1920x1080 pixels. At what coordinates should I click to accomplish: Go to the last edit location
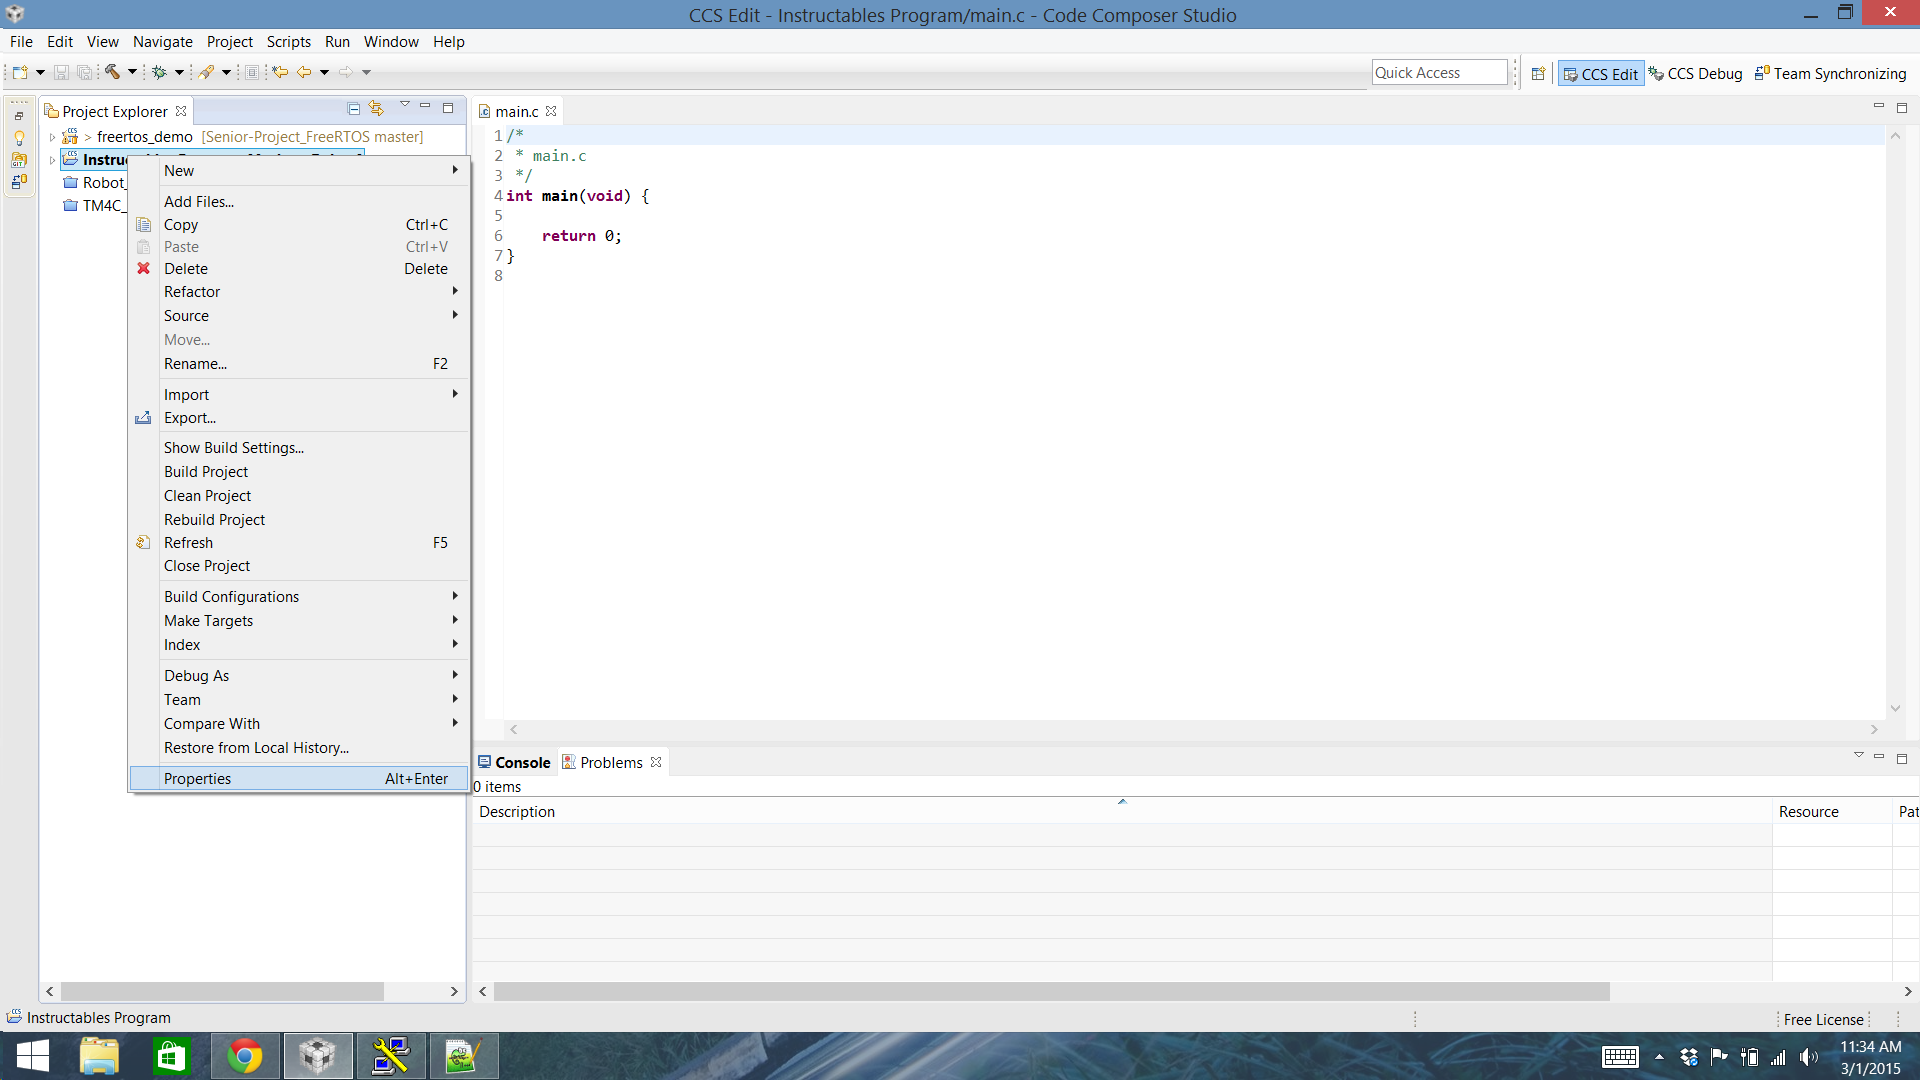[280, 72]
